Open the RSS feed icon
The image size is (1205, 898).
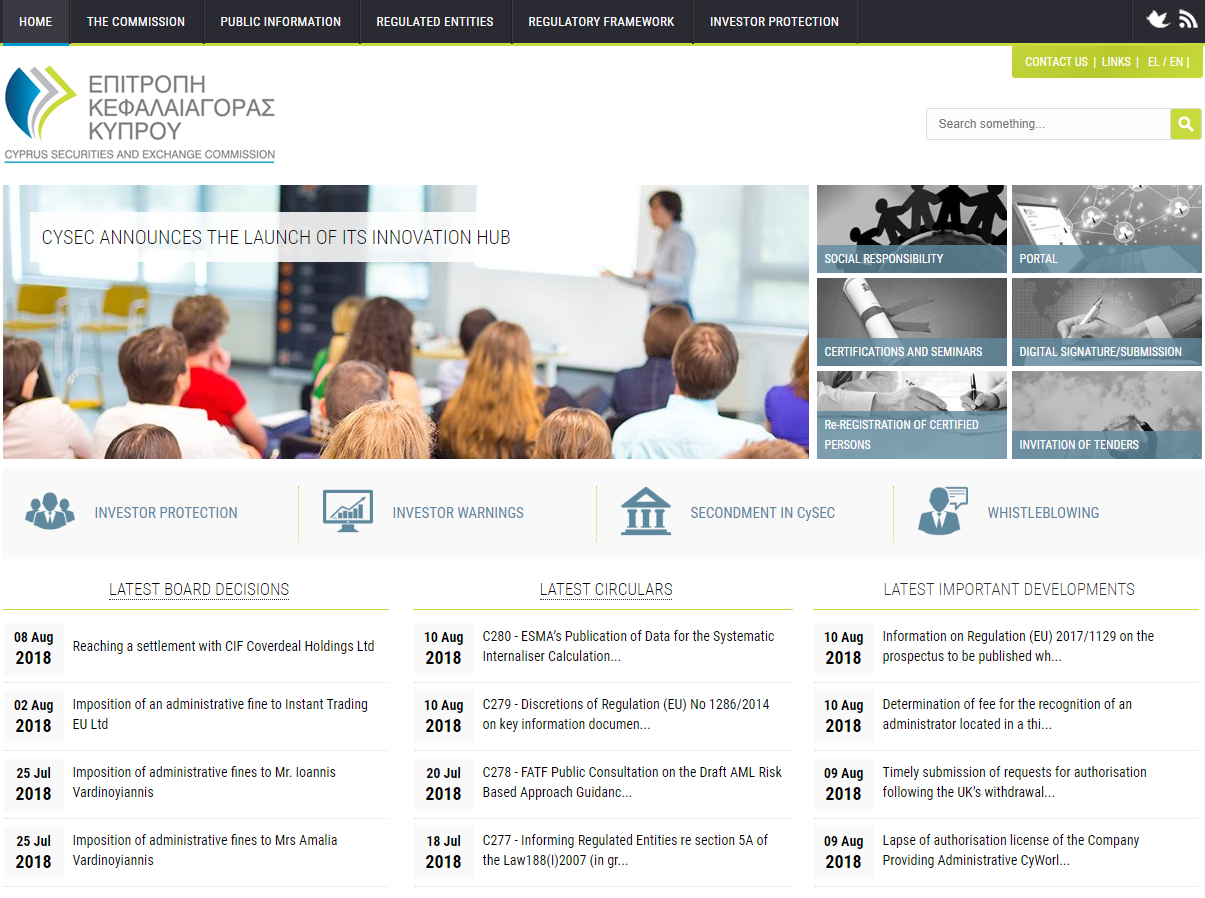(1187, 20)
